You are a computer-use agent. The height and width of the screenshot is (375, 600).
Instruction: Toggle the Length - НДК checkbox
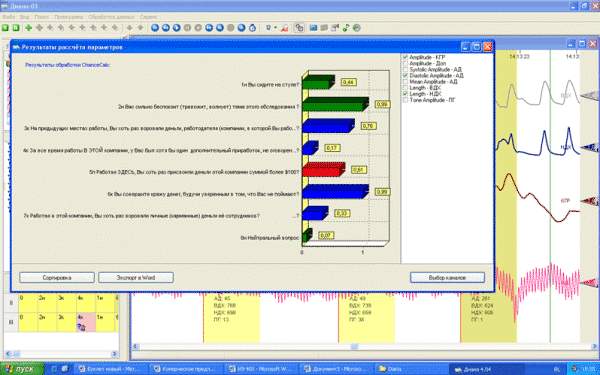(x=405, y=94)
